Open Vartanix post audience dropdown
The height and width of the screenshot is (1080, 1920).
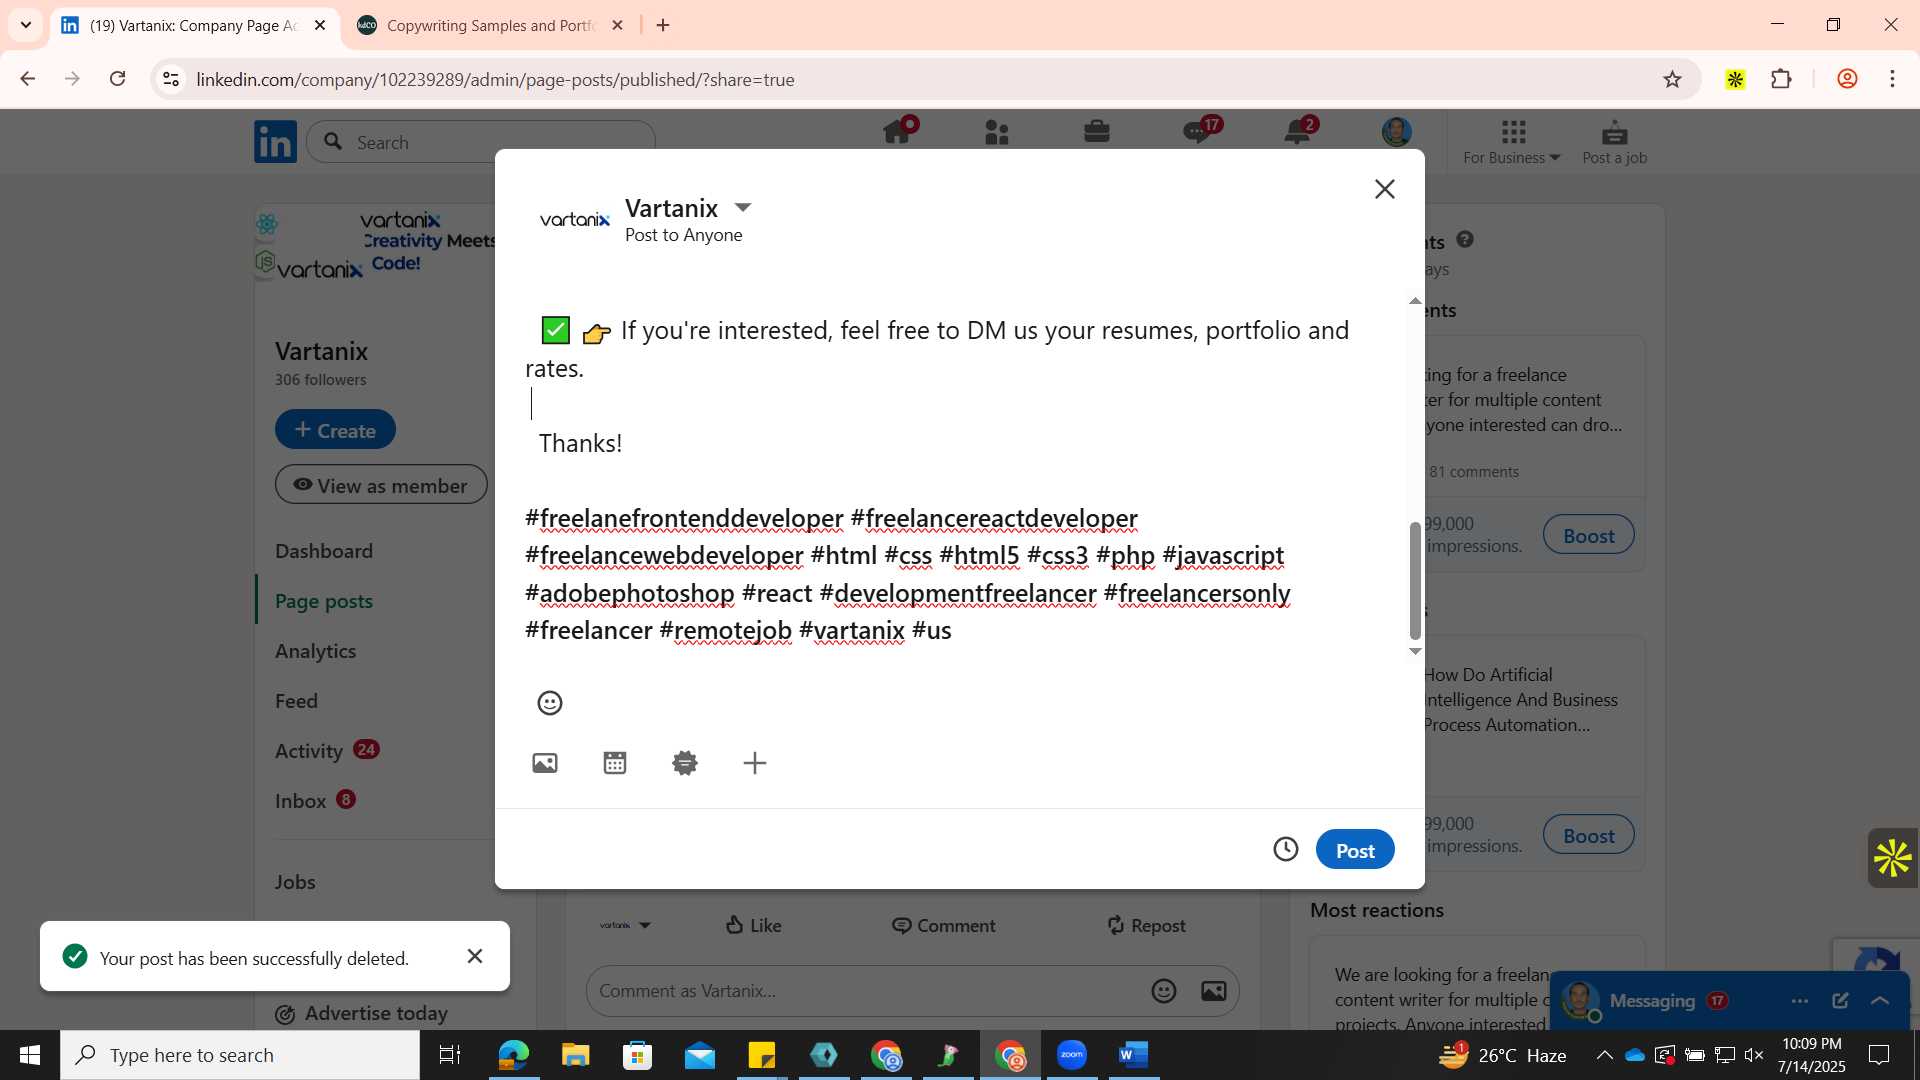pos(743,207)
